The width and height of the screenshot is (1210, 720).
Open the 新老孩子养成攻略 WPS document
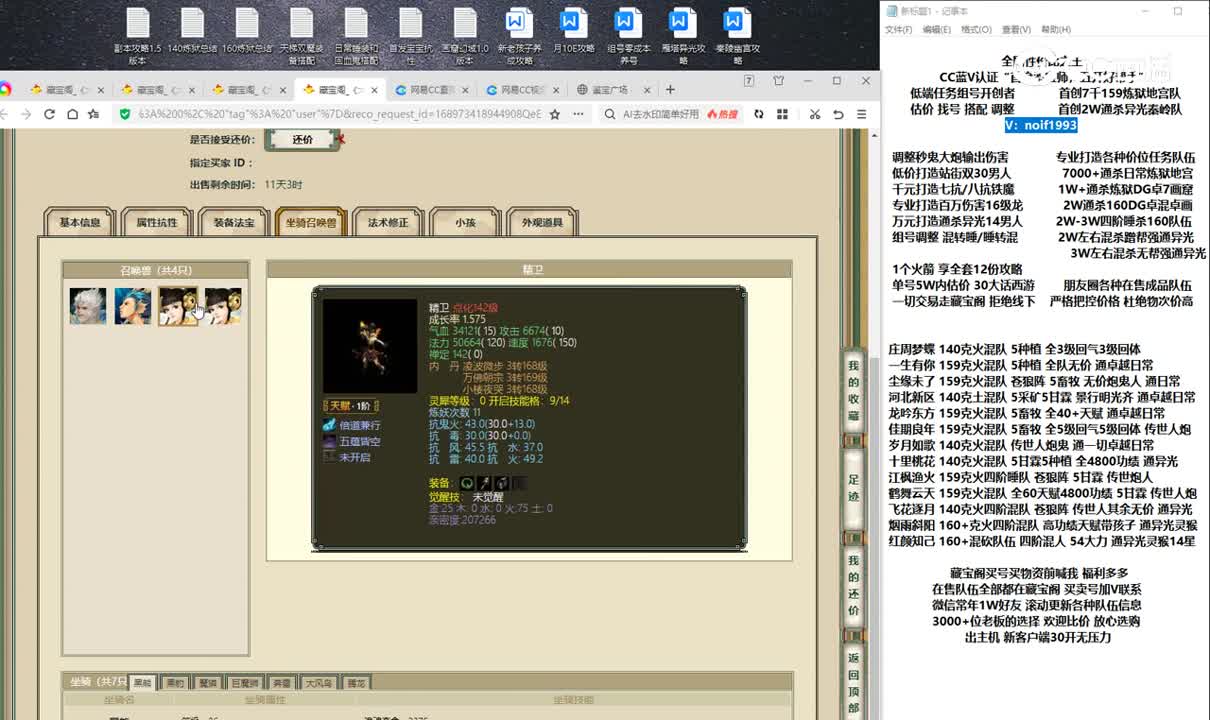[x=519, y=36]
